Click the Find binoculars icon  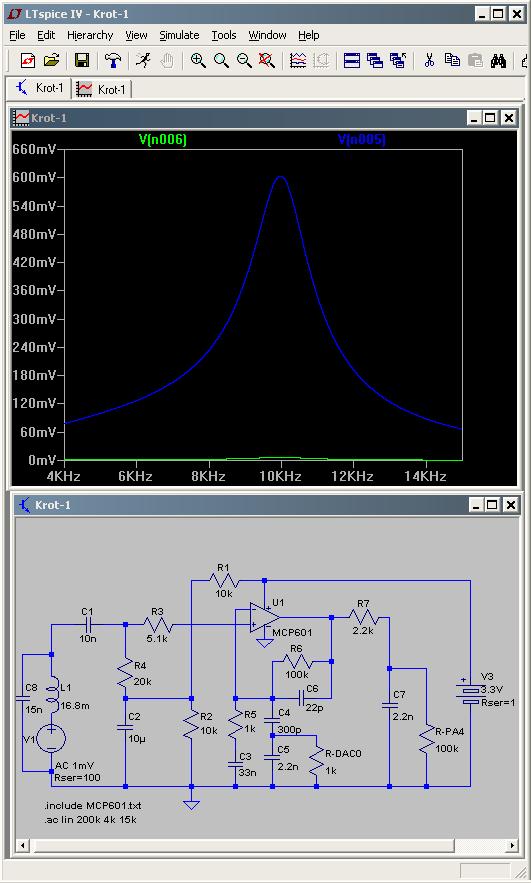tap(498, 60)
